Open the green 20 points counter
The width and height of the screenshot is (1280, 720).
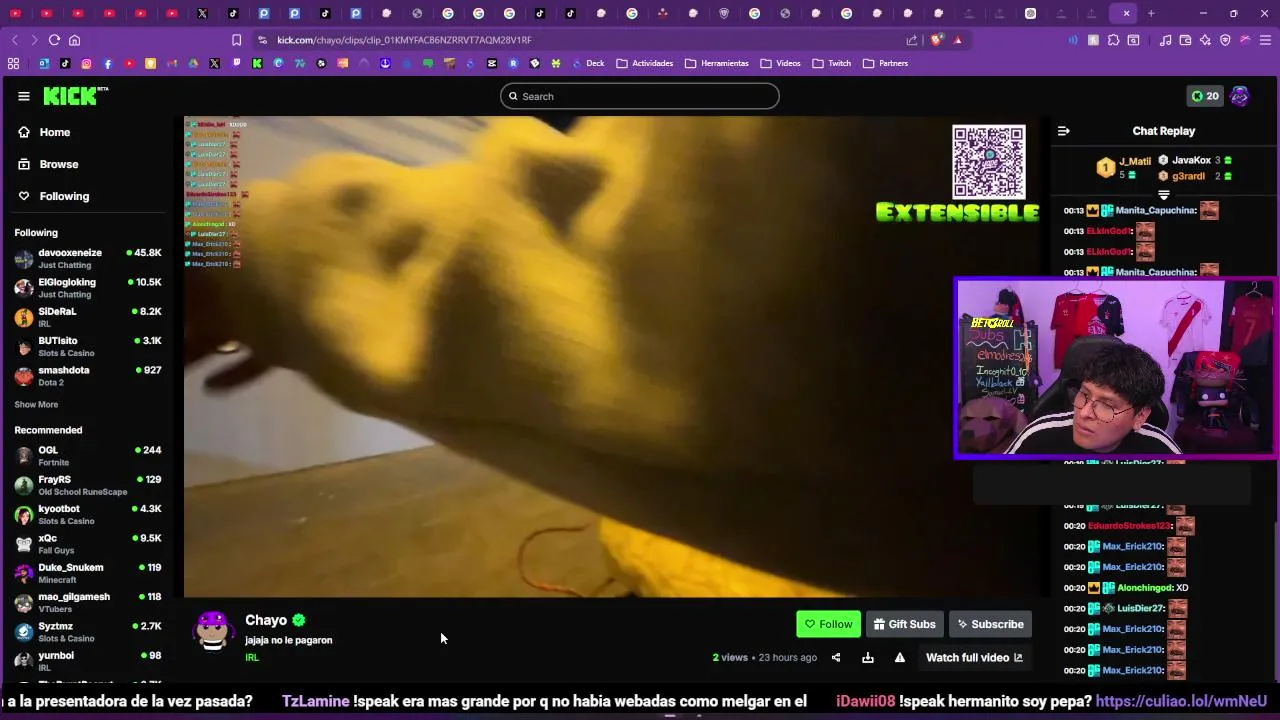point(1205,96)
